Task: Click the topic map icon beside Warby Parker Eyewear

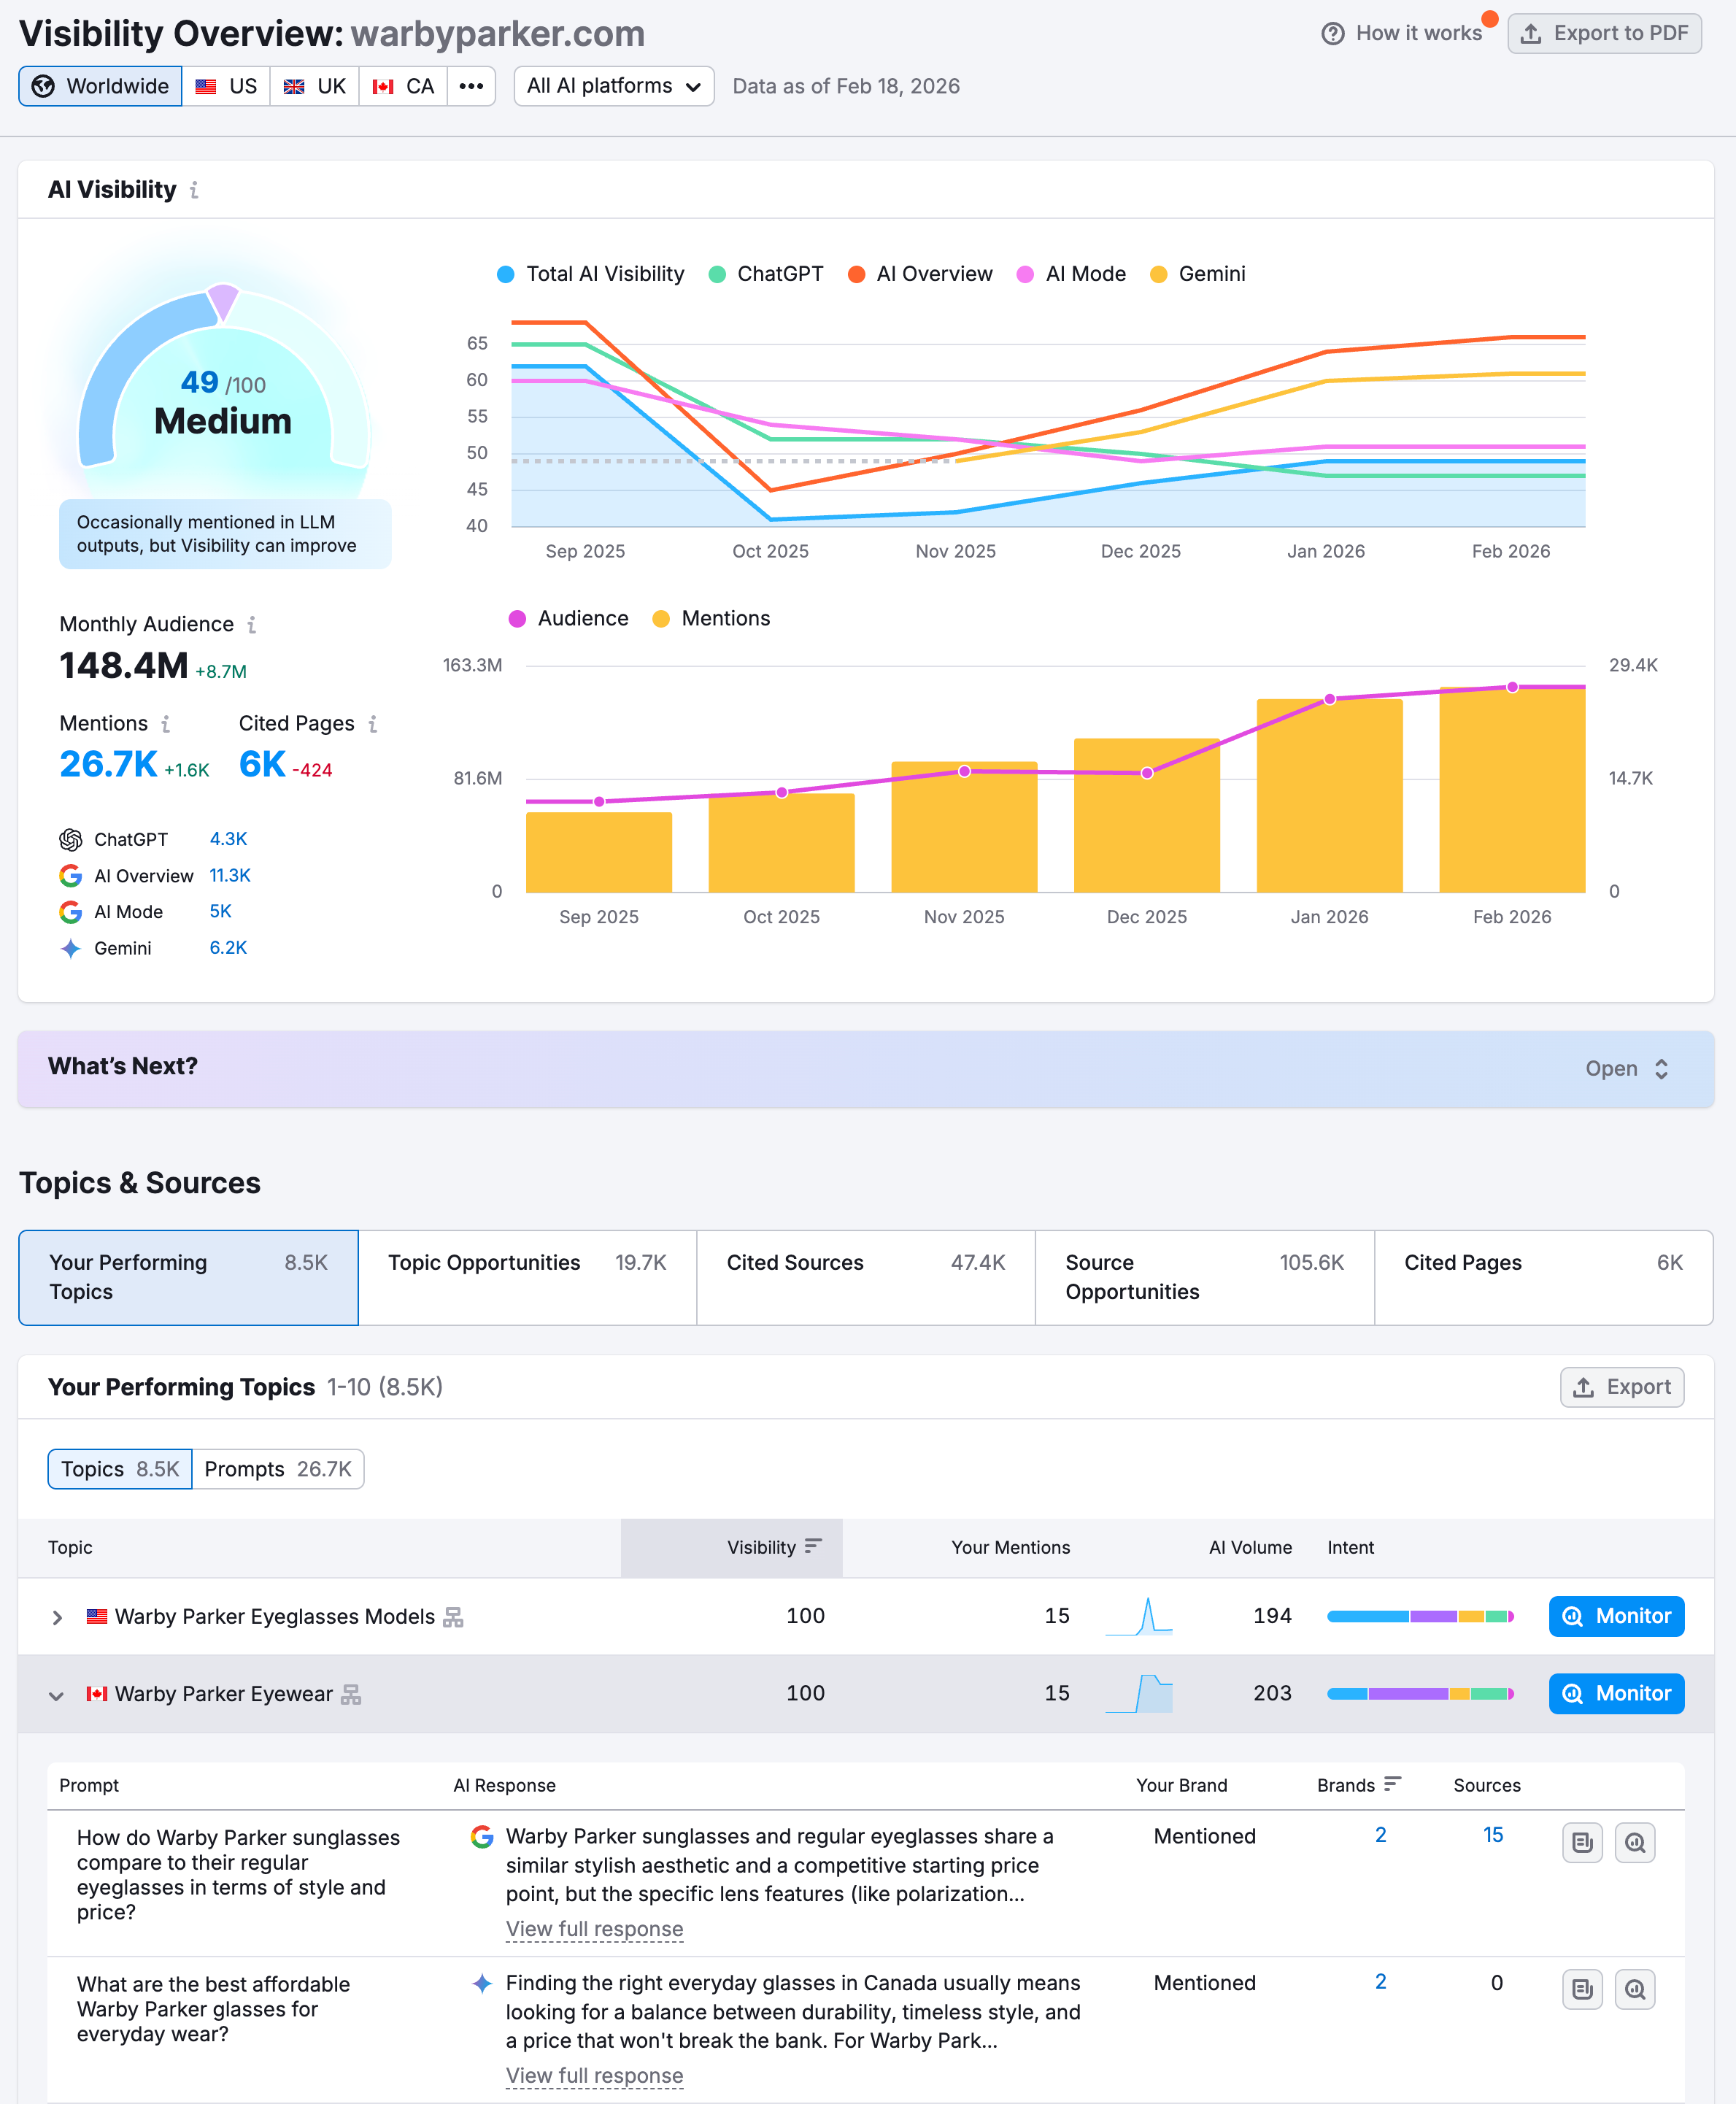Action: pos(350,1693)
